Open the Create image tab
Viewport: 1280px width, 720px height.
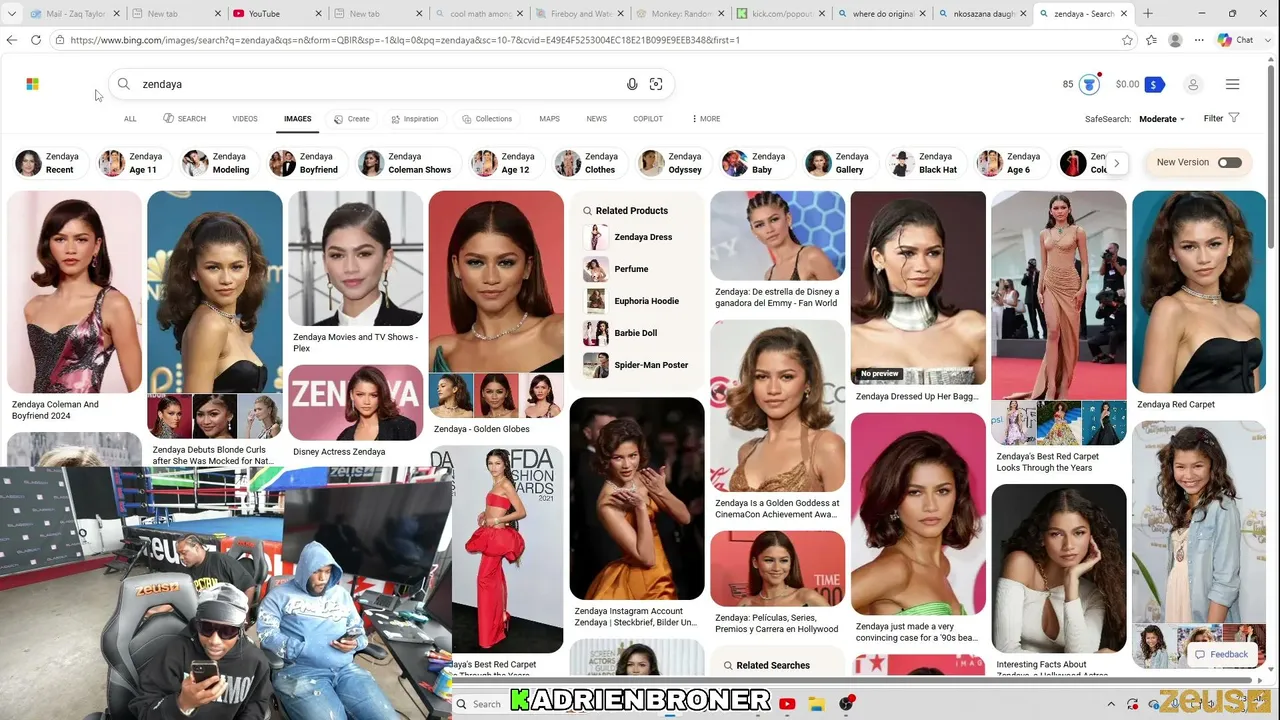[x=352, y=119]
